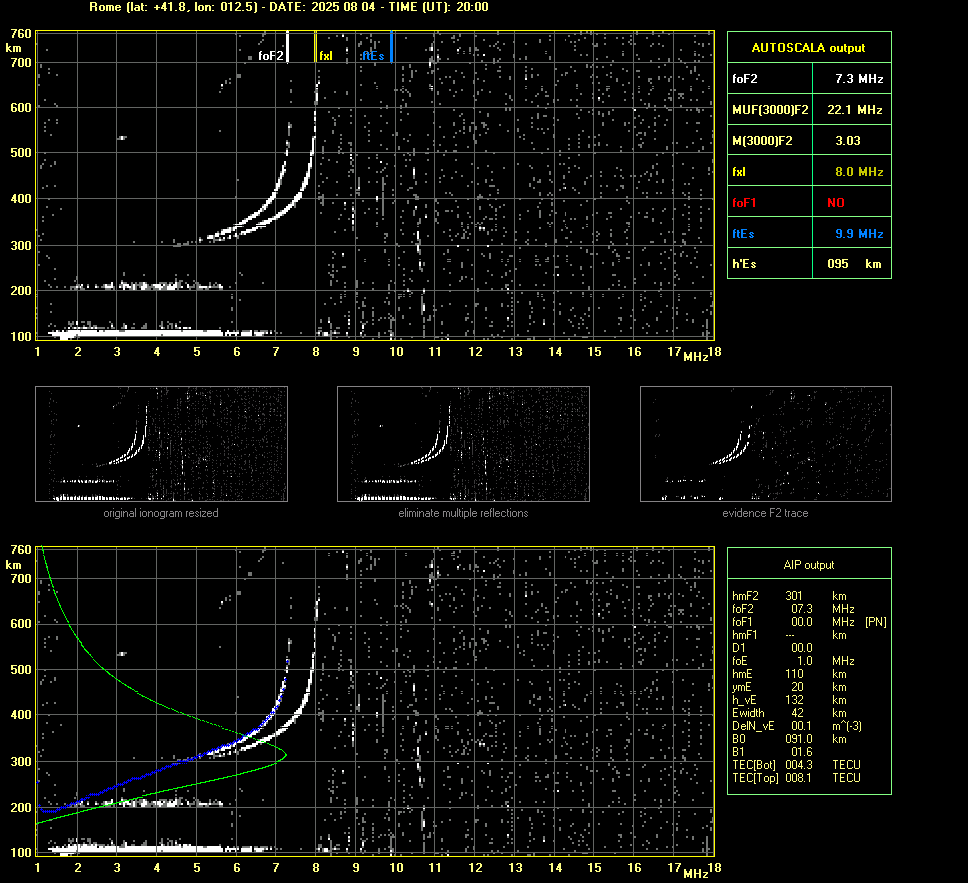Click the B0 value '091.0'
This screenshot has height=883, width=968.
coord(799,739)
